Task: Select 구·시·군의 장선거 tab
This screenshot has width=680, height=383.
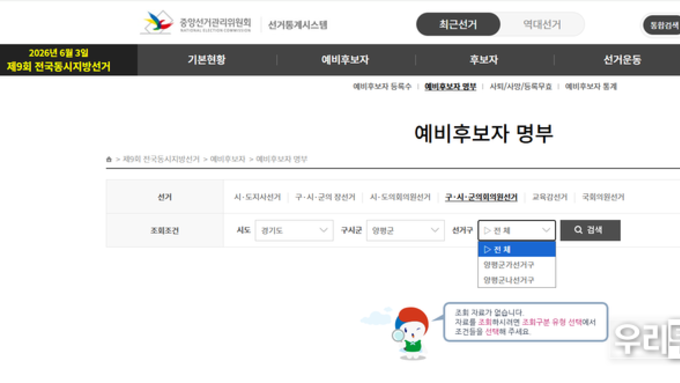Action: click(x=325, y=197)
